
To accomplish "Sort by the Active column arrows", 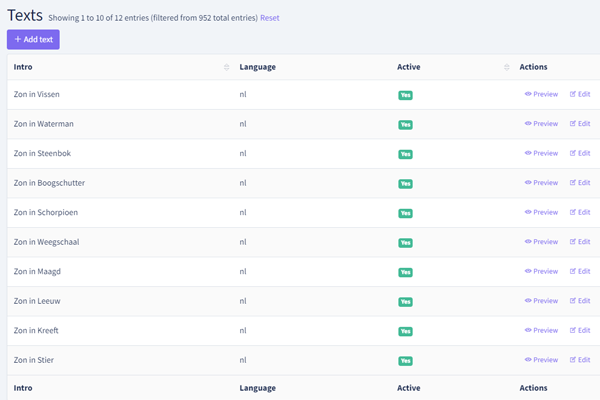I will pyautogui.click(x=507, y=67).
